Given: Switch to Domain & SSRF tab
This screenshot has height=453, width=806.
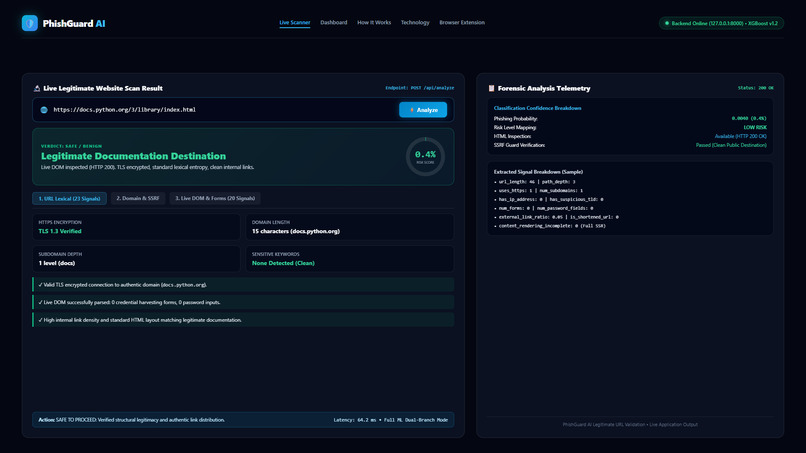Looking at the screenshot, I should (x=138, y=198).
